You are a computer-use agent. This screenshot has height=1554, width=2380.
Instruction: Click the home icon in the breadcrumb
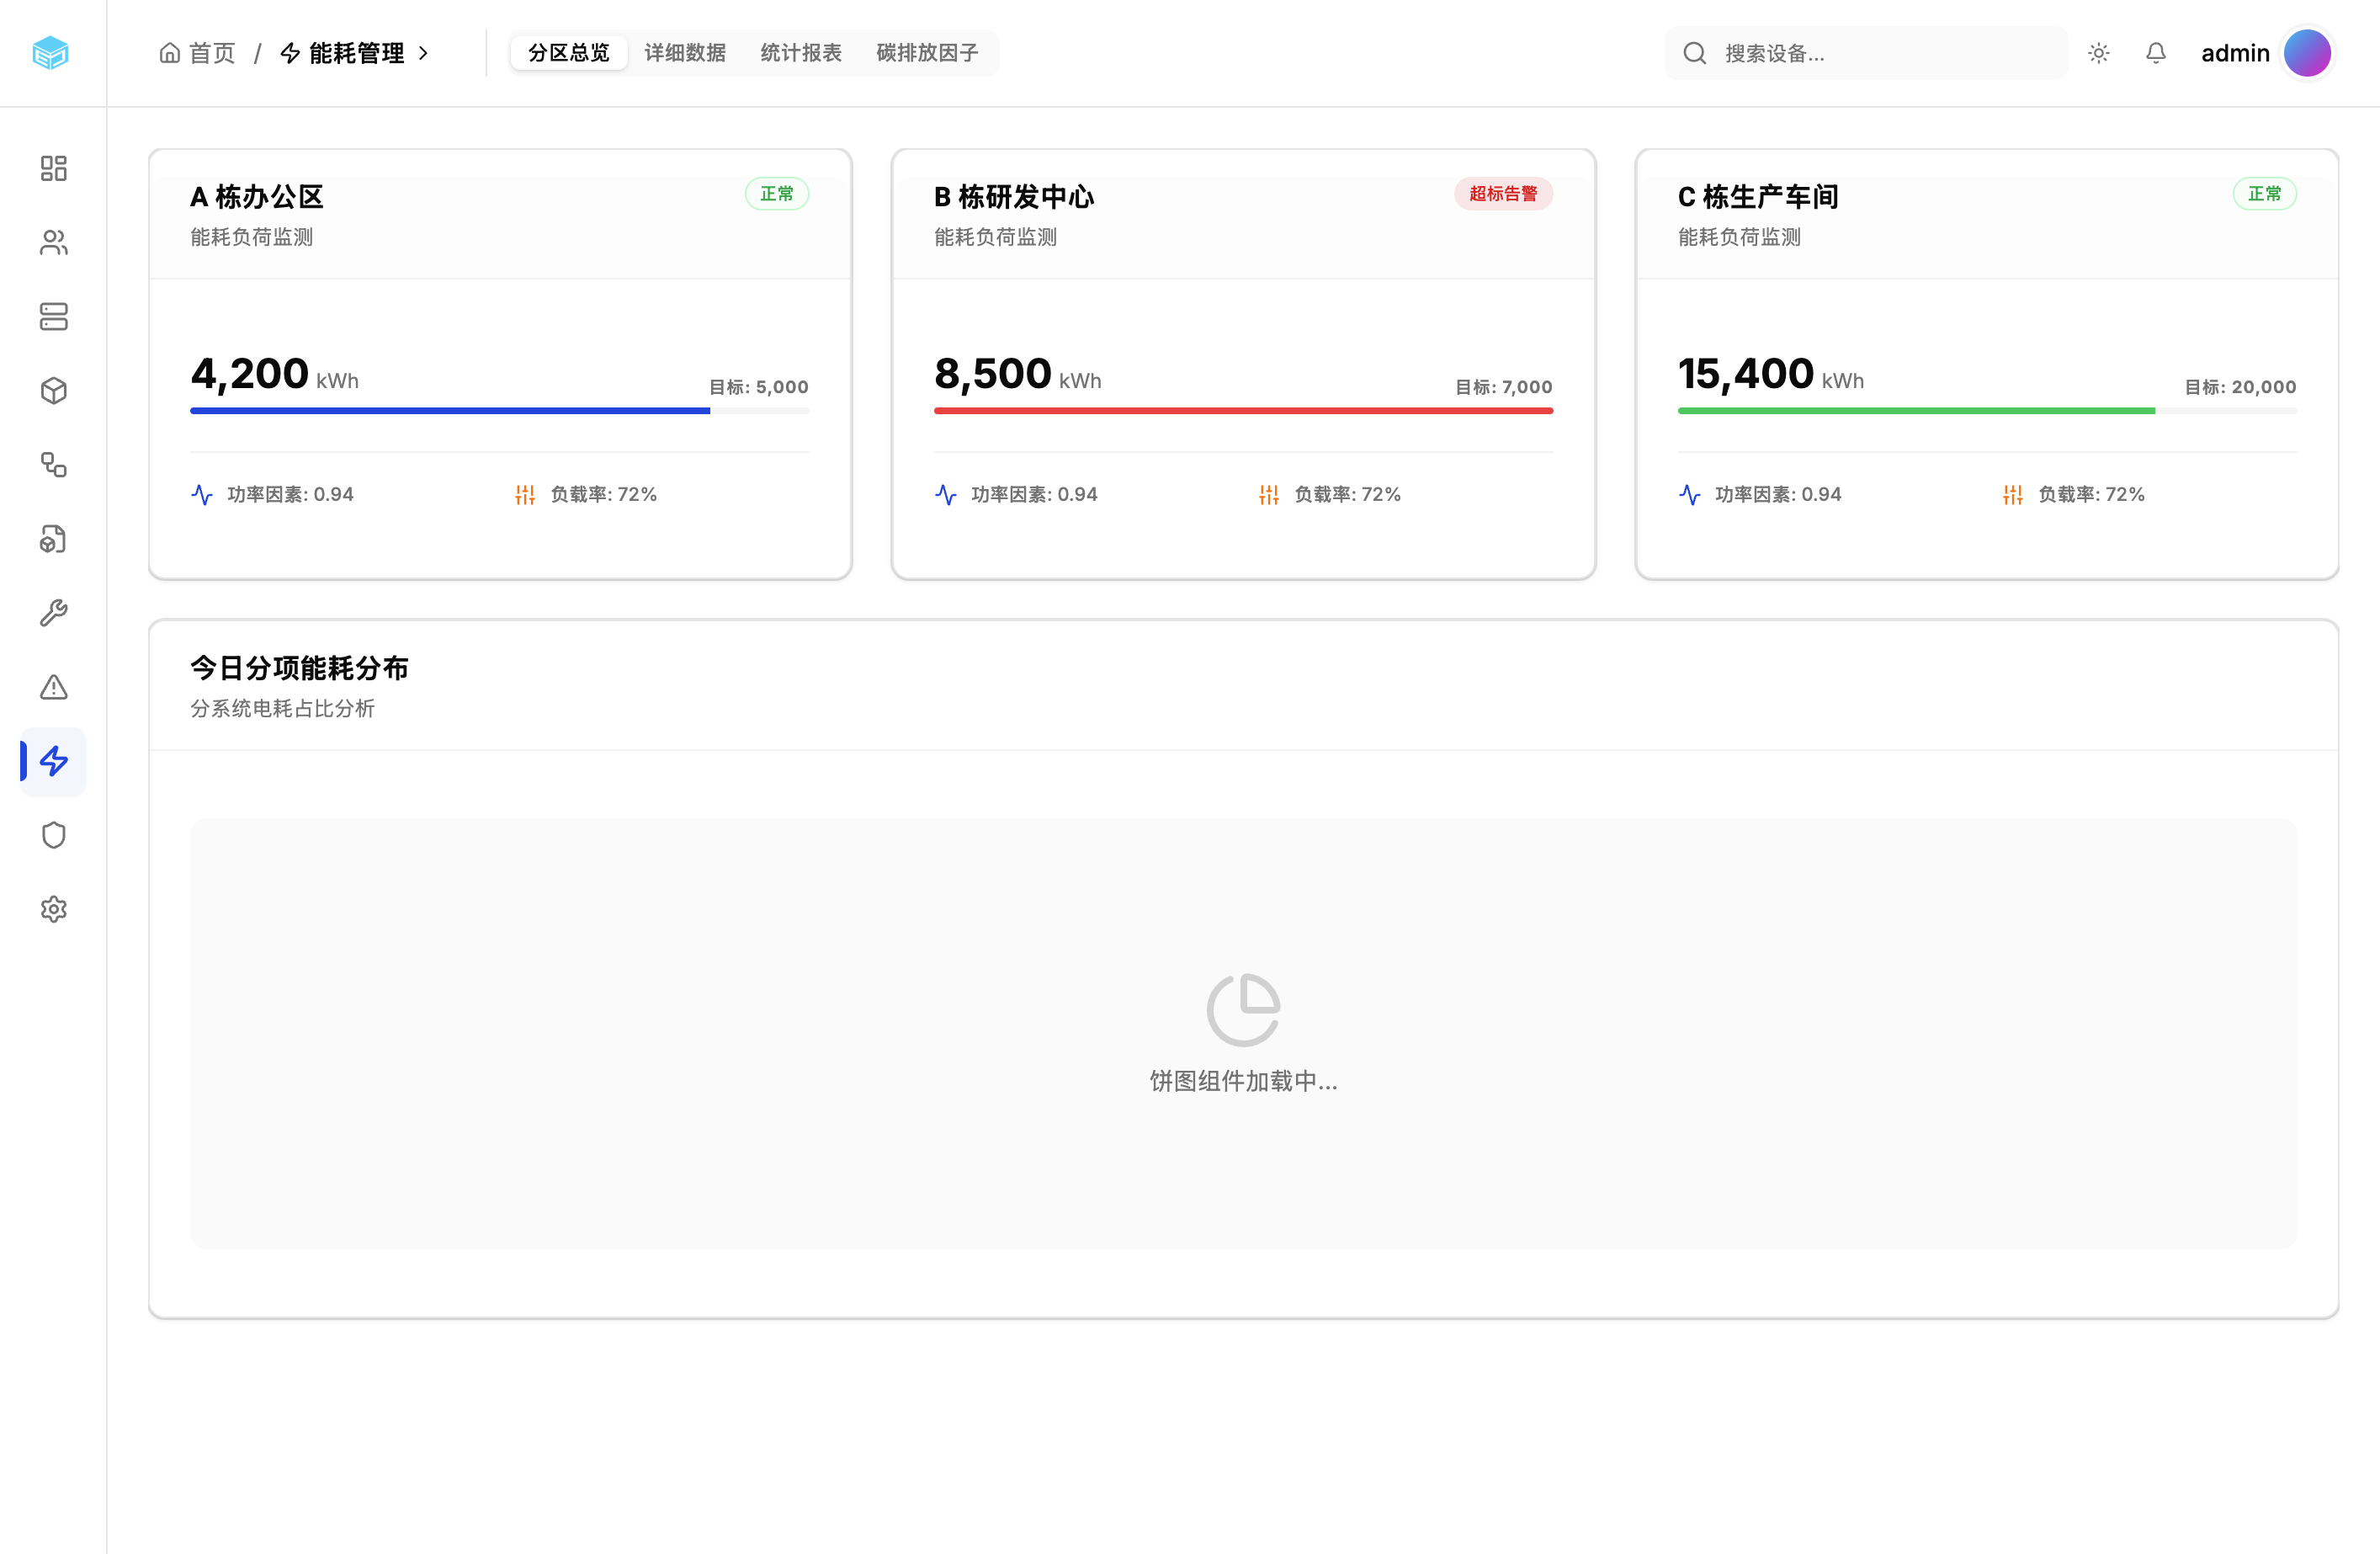(x=170, y=52)
